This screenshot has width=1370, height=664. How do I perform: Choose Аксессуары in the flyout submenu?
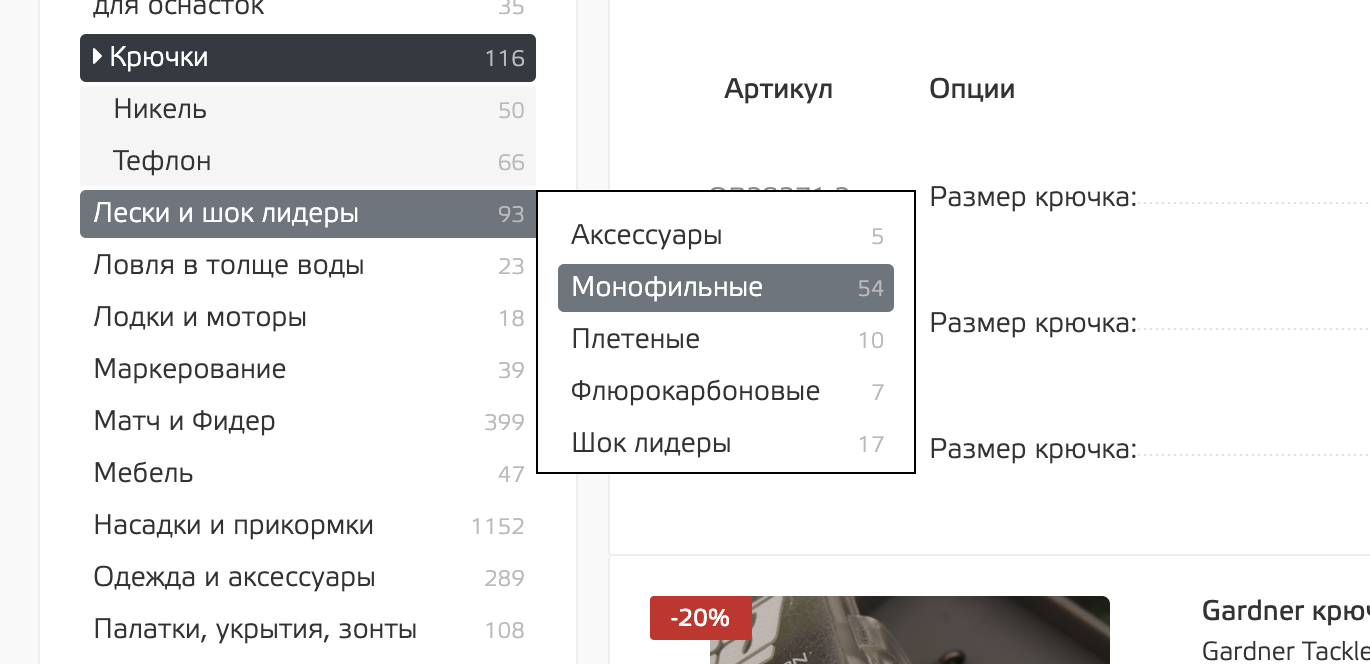(646, 236)
